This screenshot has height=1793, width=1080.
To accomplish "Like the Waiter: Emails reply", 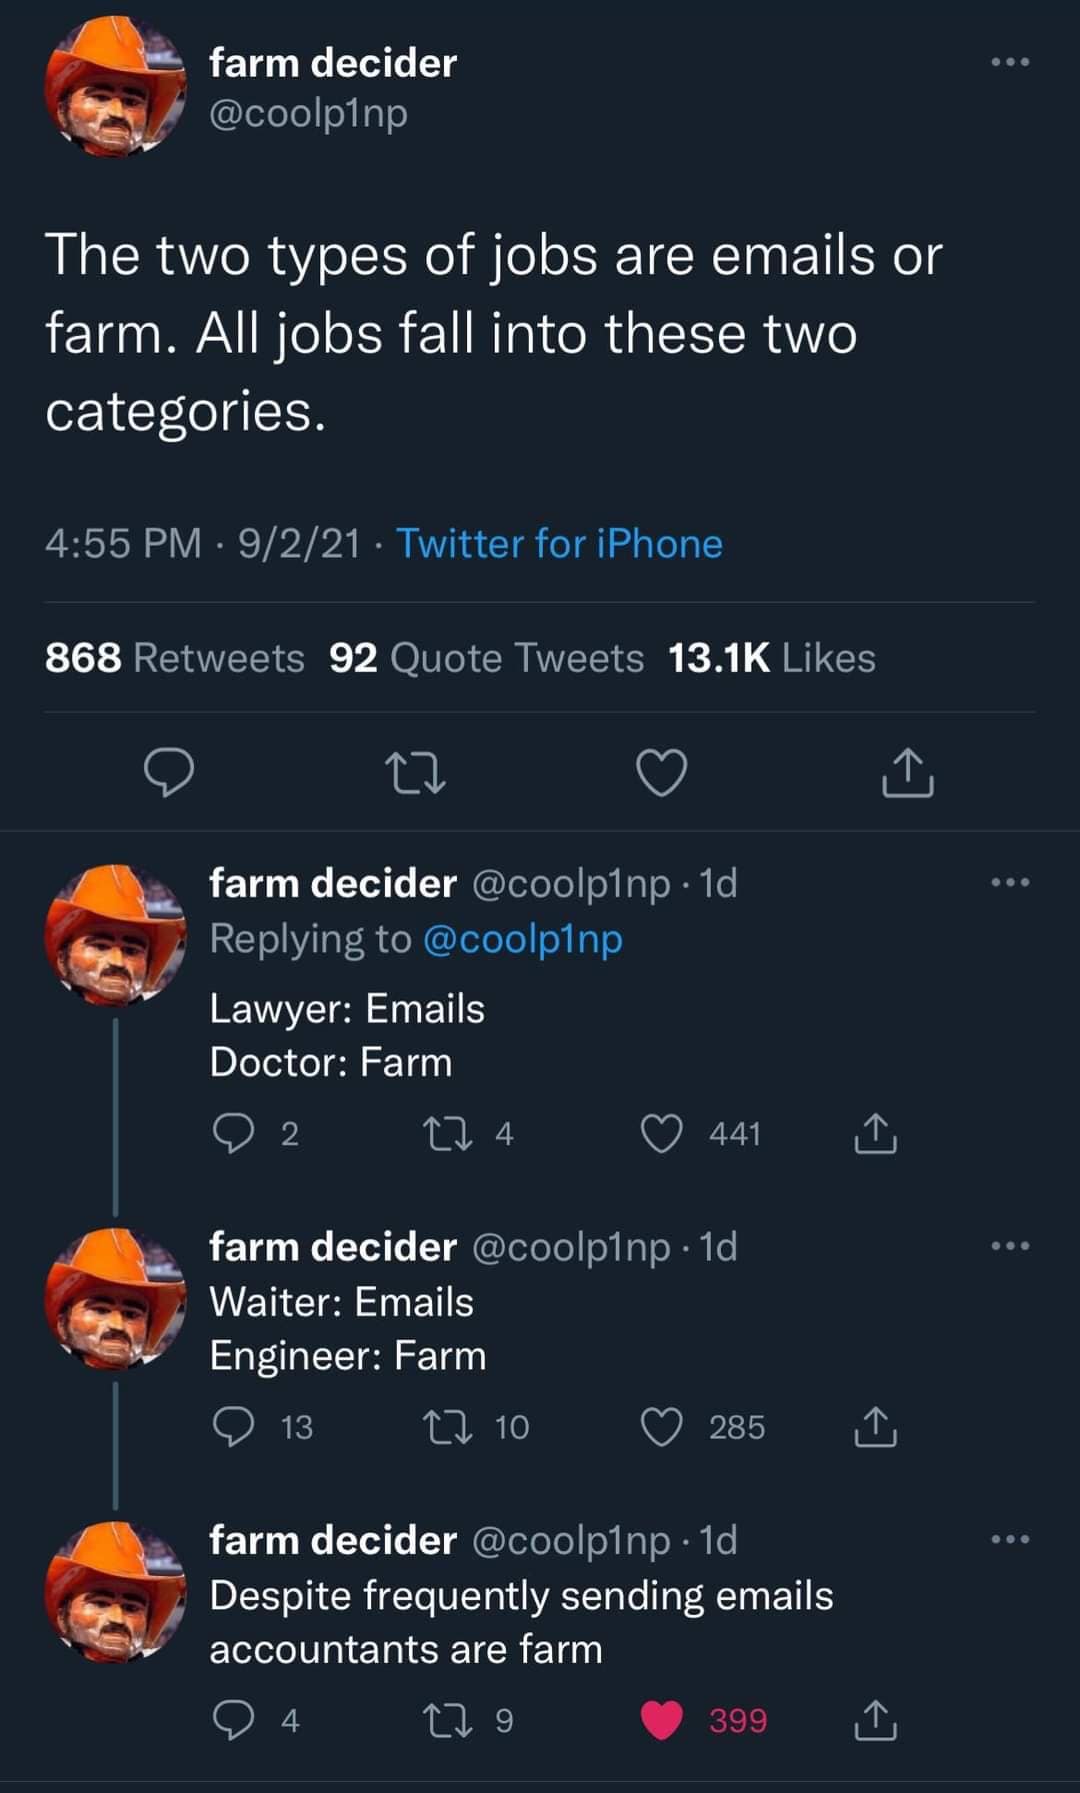I will (664, 1425).
